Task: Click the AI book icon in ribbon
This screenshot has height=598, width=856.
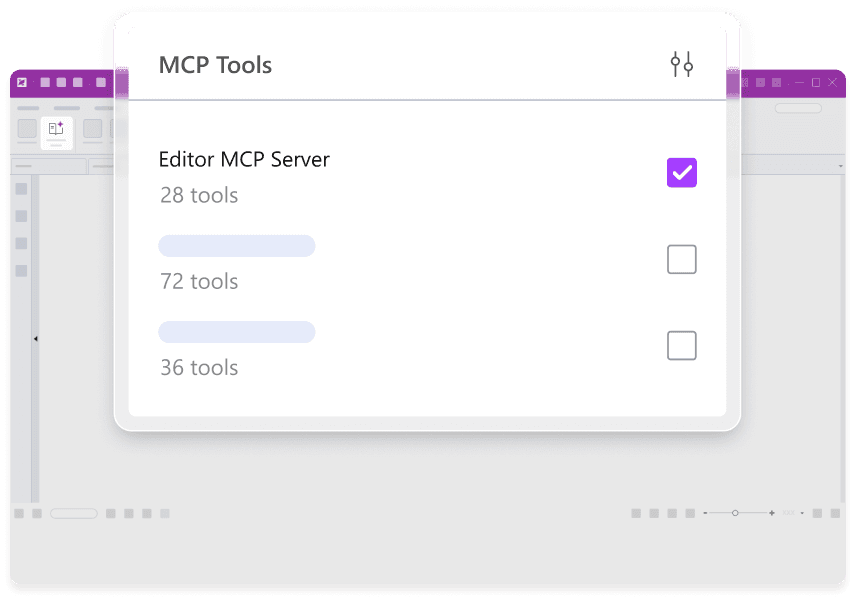Action: point(56,129)
